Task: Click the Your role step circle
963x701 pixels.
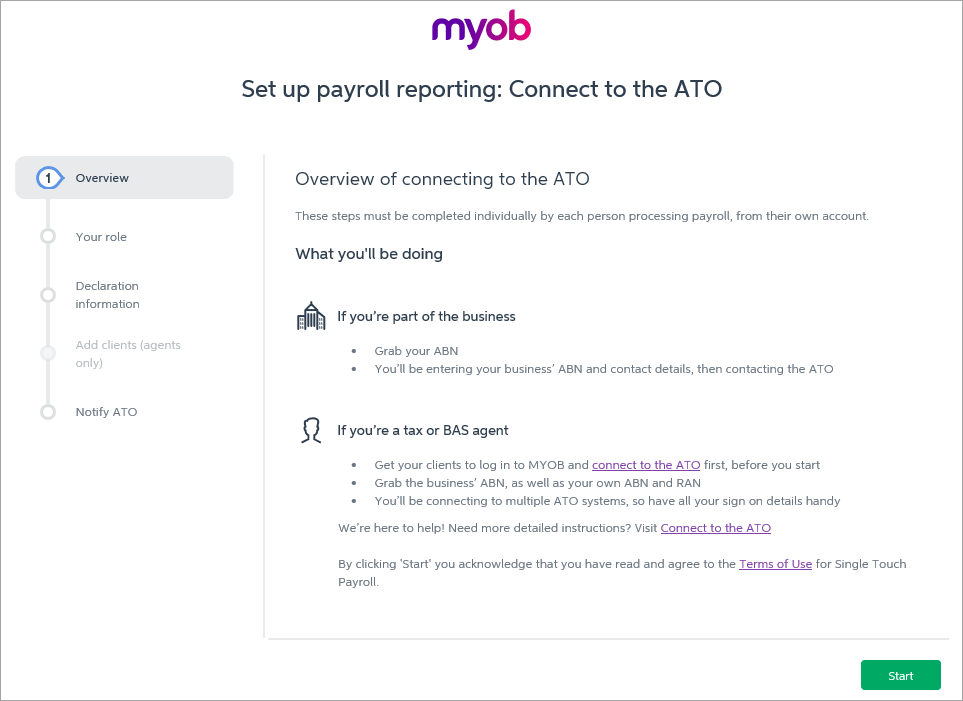Action: 48,237
